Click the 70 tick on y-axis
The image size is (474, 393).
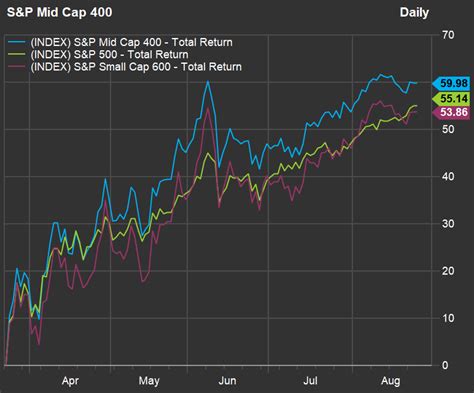[448, 35]
